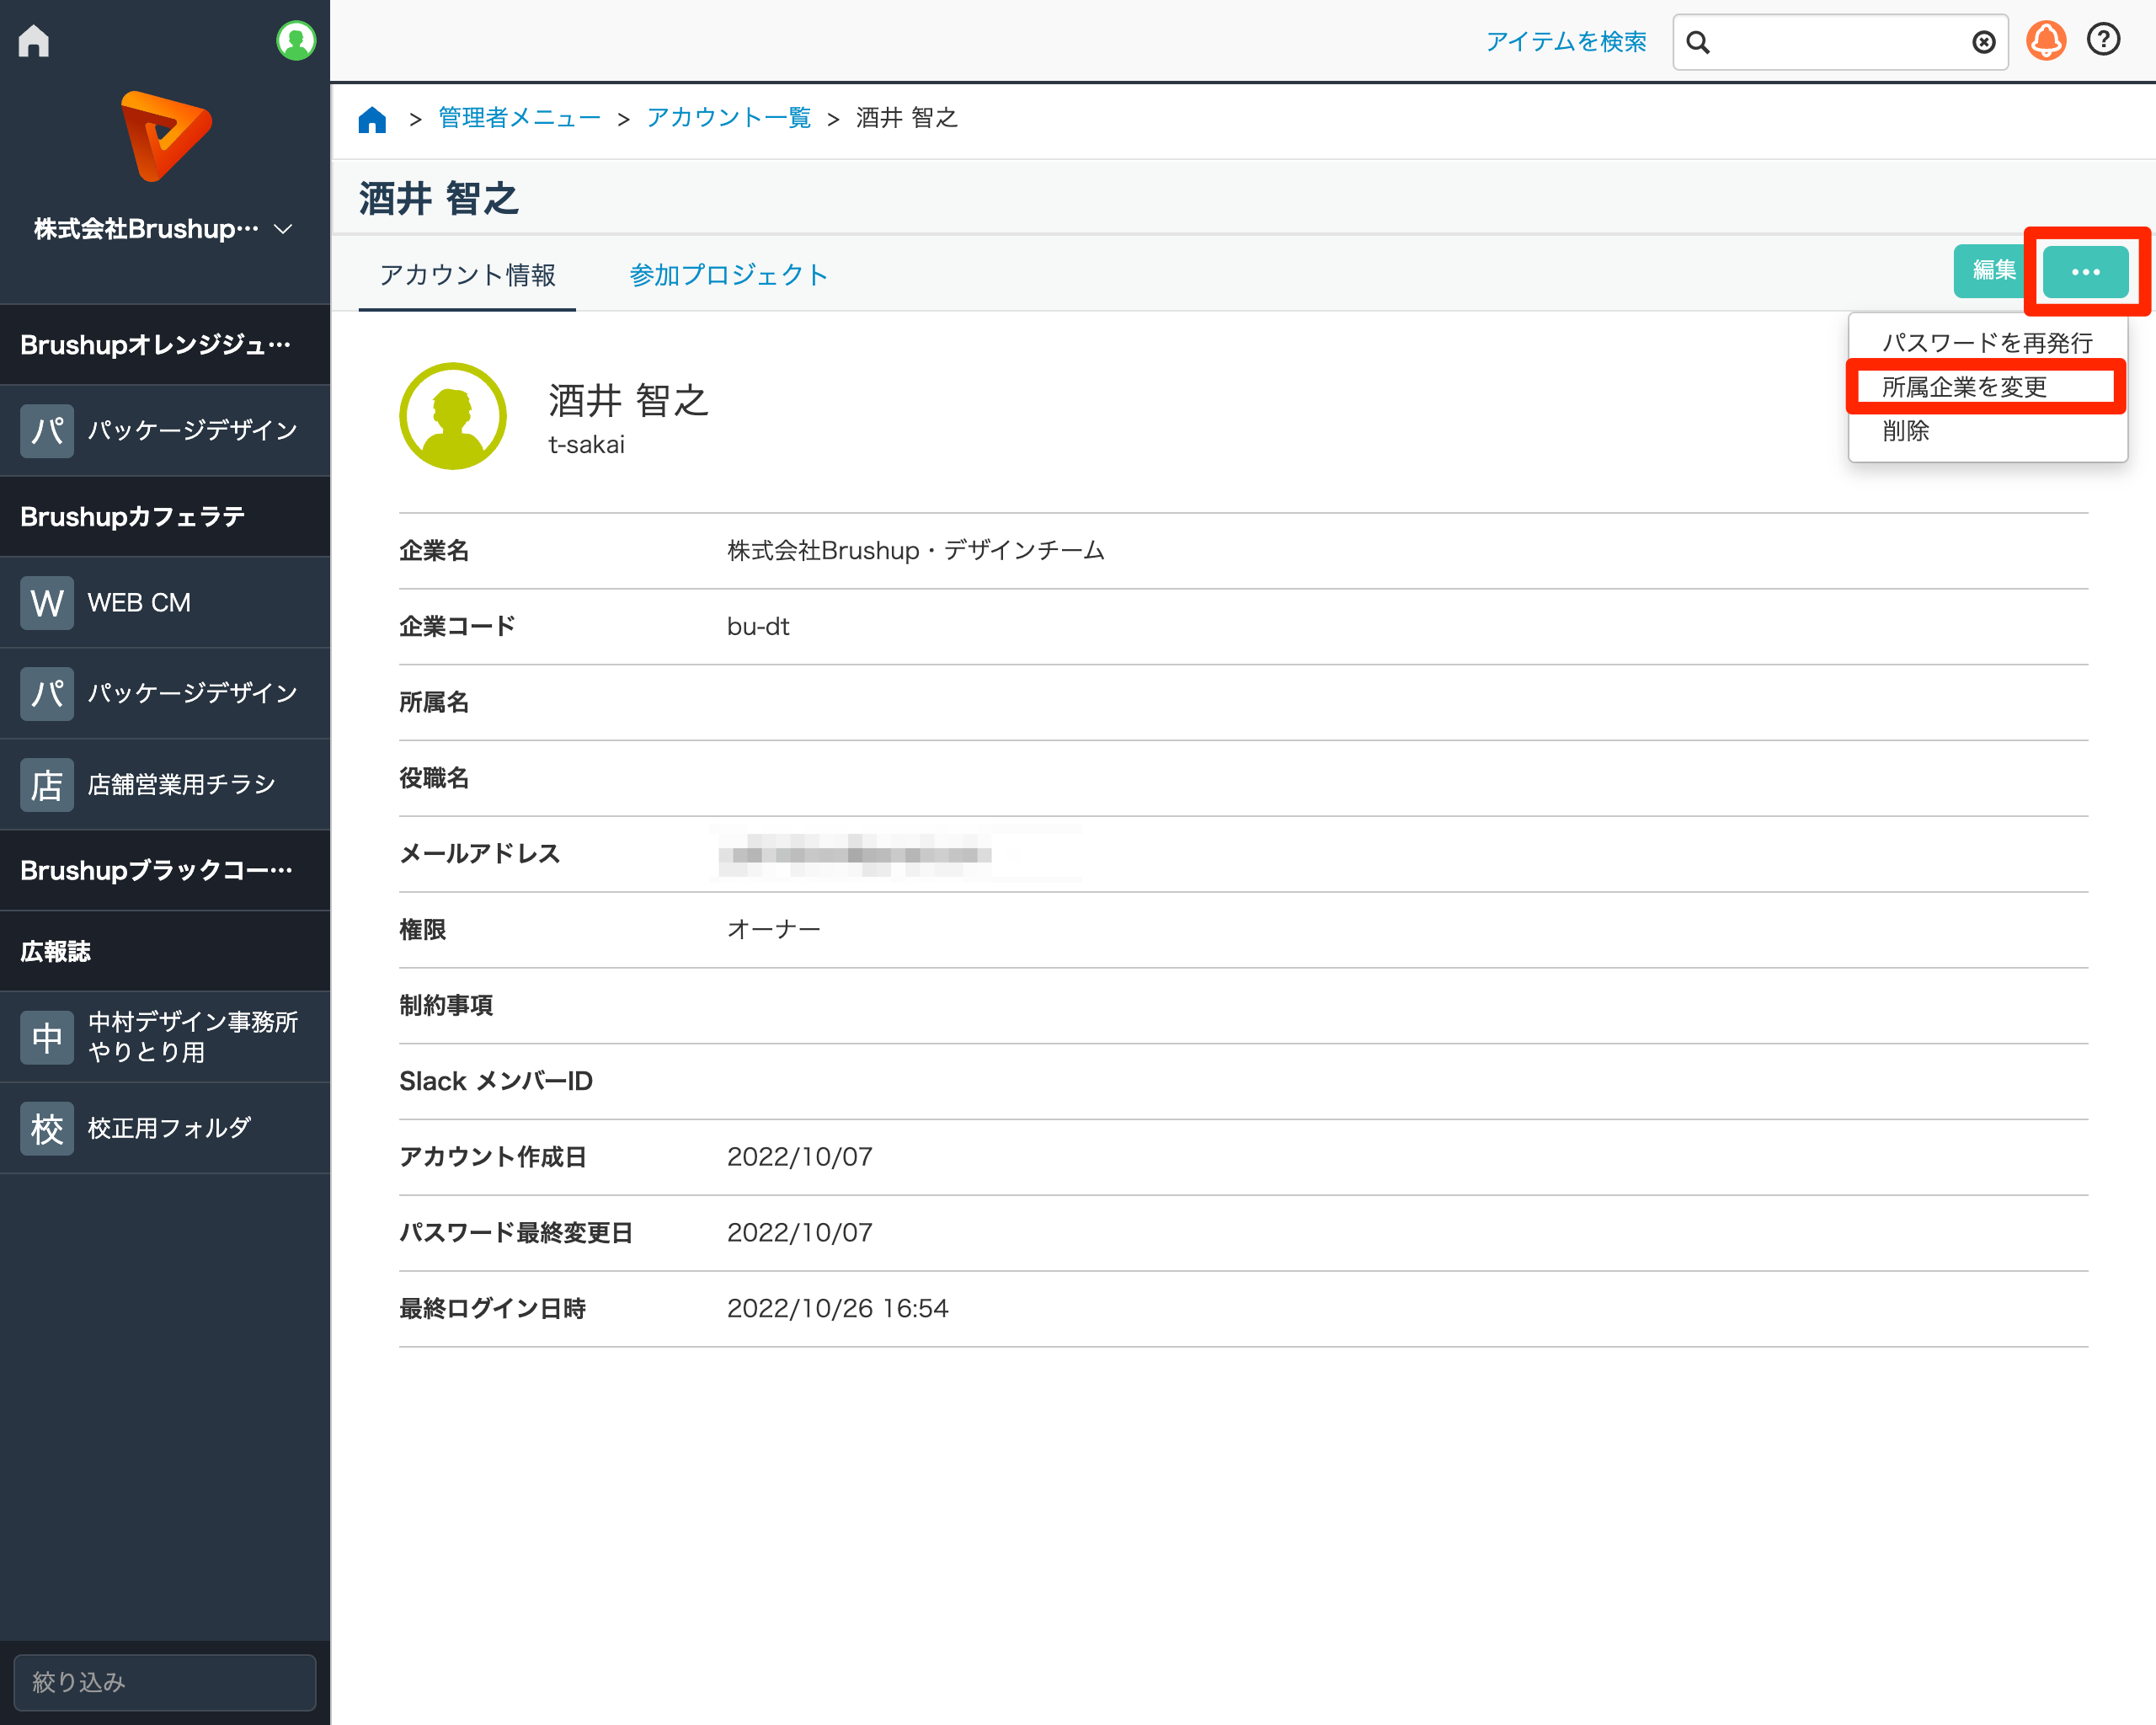Click the home icon in sidebar top
This screenshot has width=2156, height=1725.
click(34, 41)
